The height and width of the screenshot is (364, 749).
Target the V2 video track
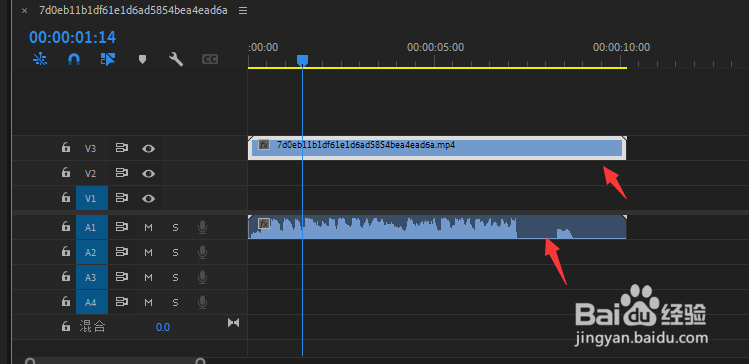point(91,173)
